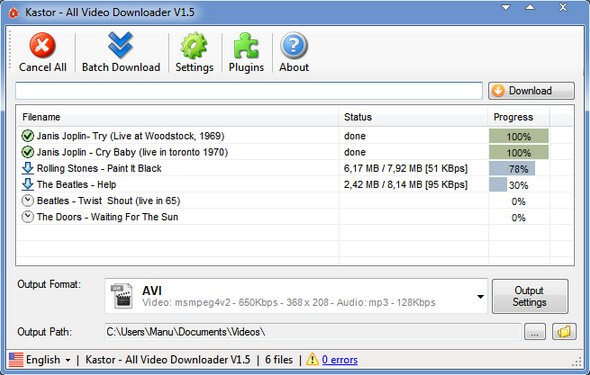Click the Kastor app icon in title bar
The image size is (590, 375).
[14, 14]
